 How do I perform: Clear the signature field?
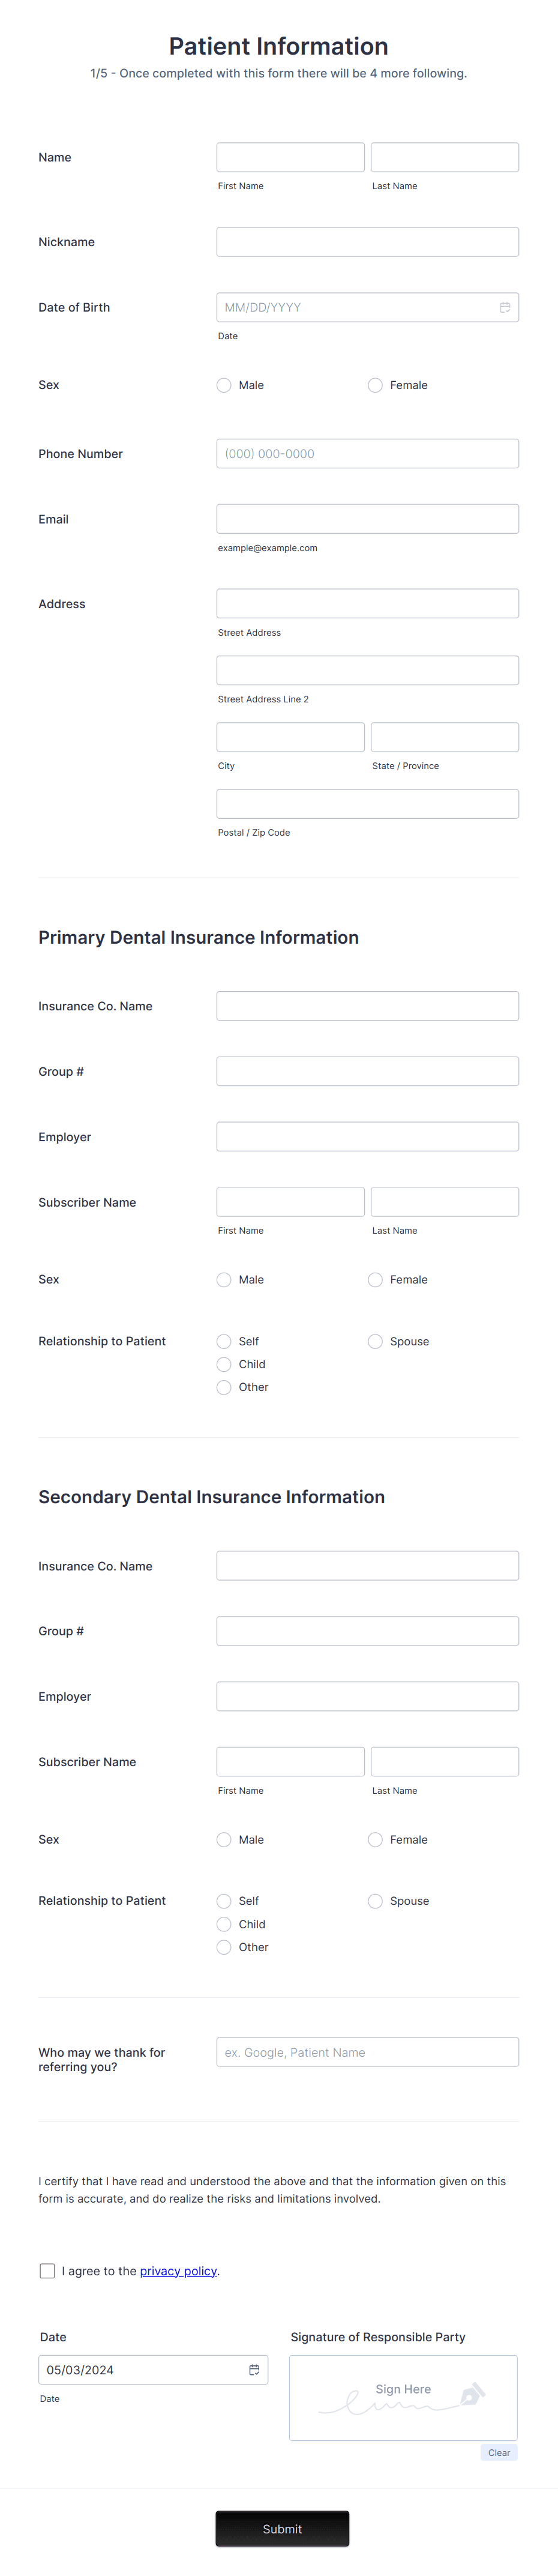[499, 2452]
